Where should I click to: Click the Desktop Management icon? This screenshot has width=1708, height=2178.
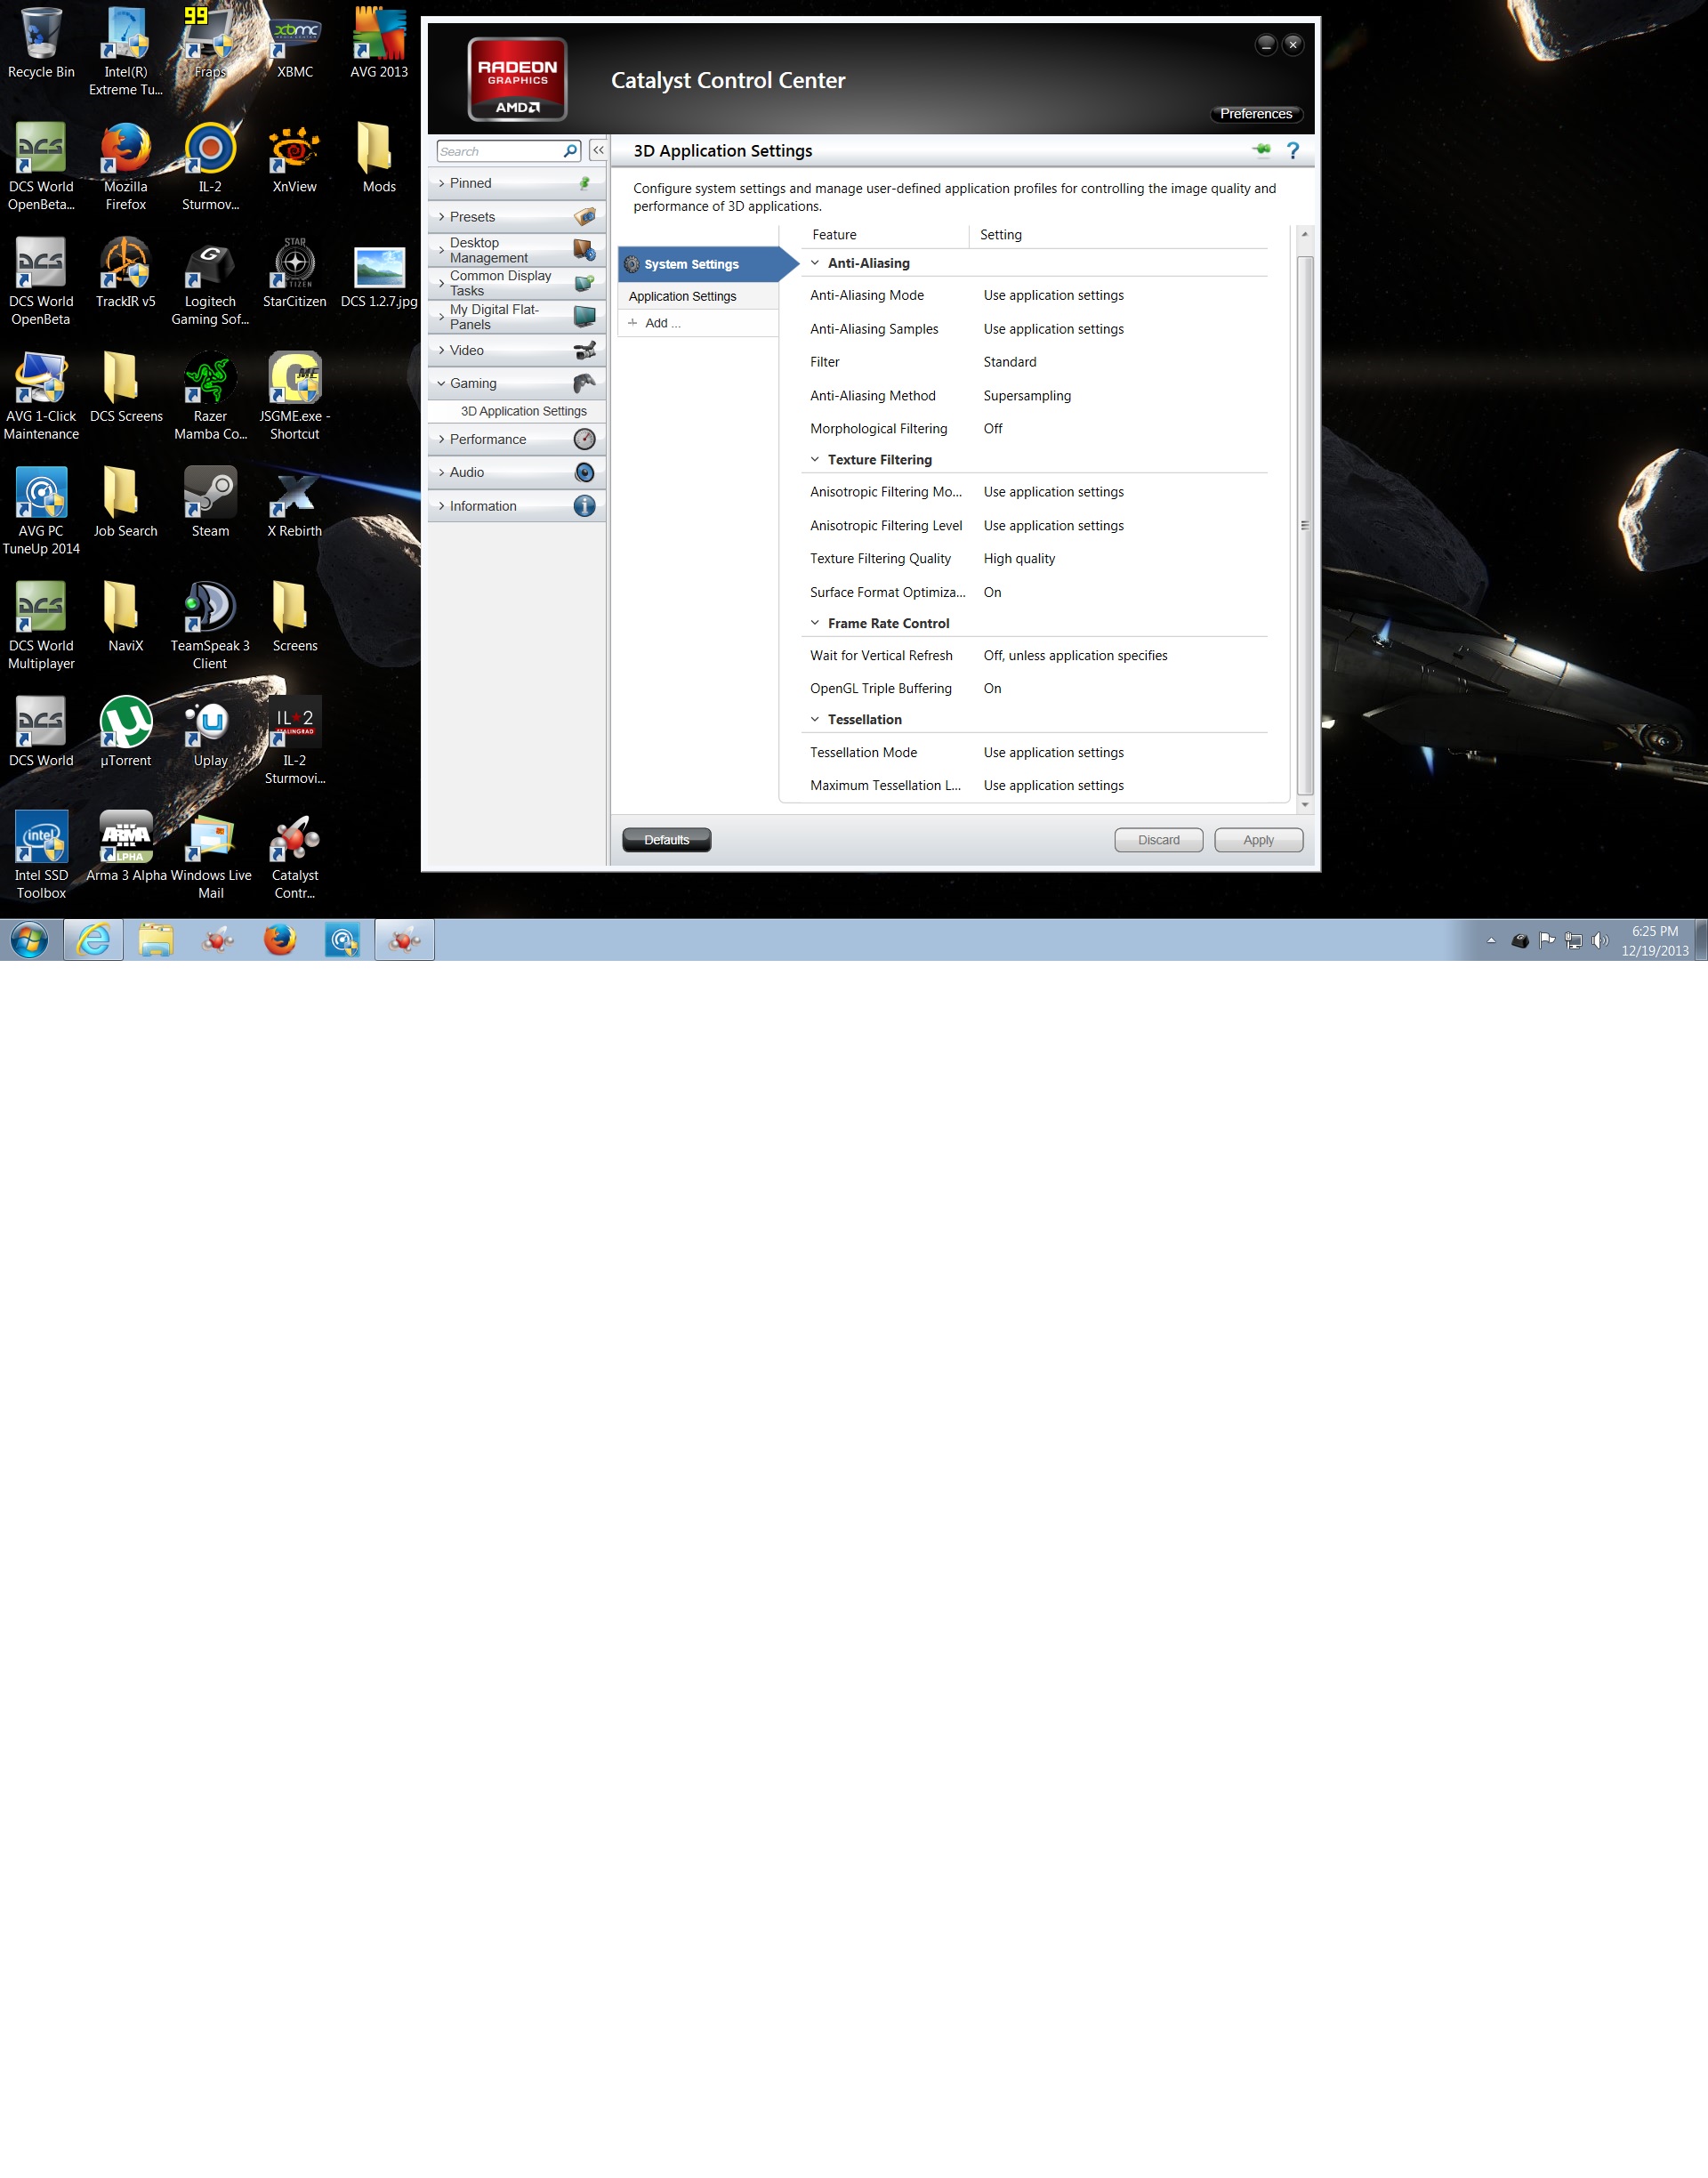coord(585,250)
